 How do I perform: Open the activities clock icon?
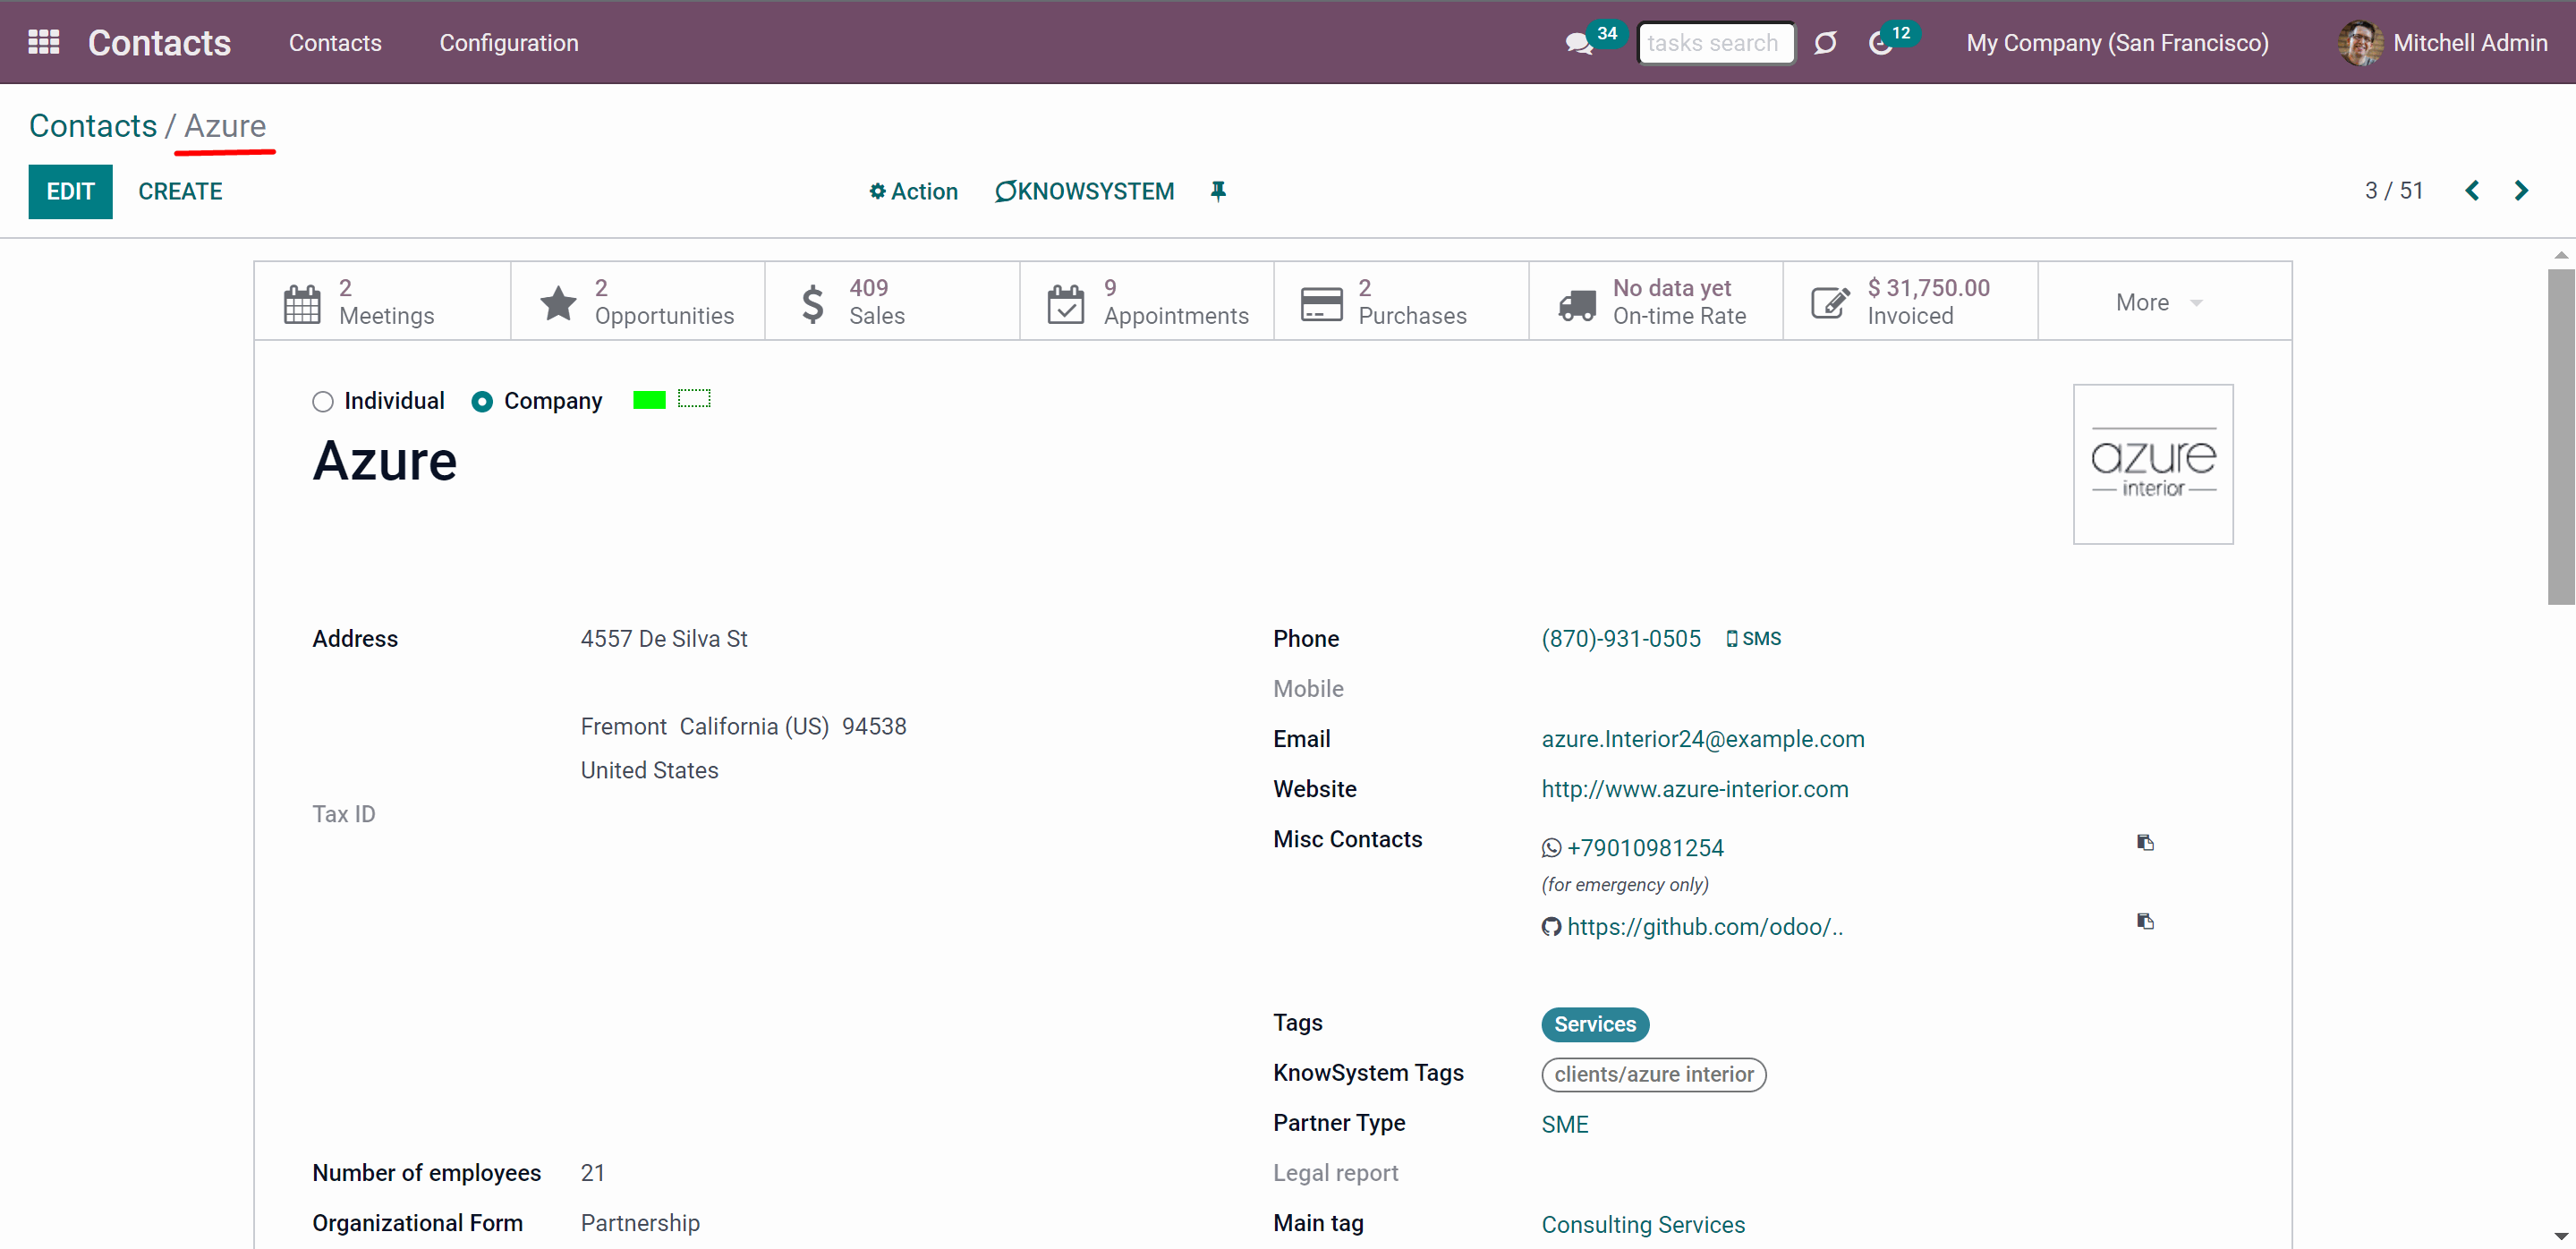[1880, 43]
